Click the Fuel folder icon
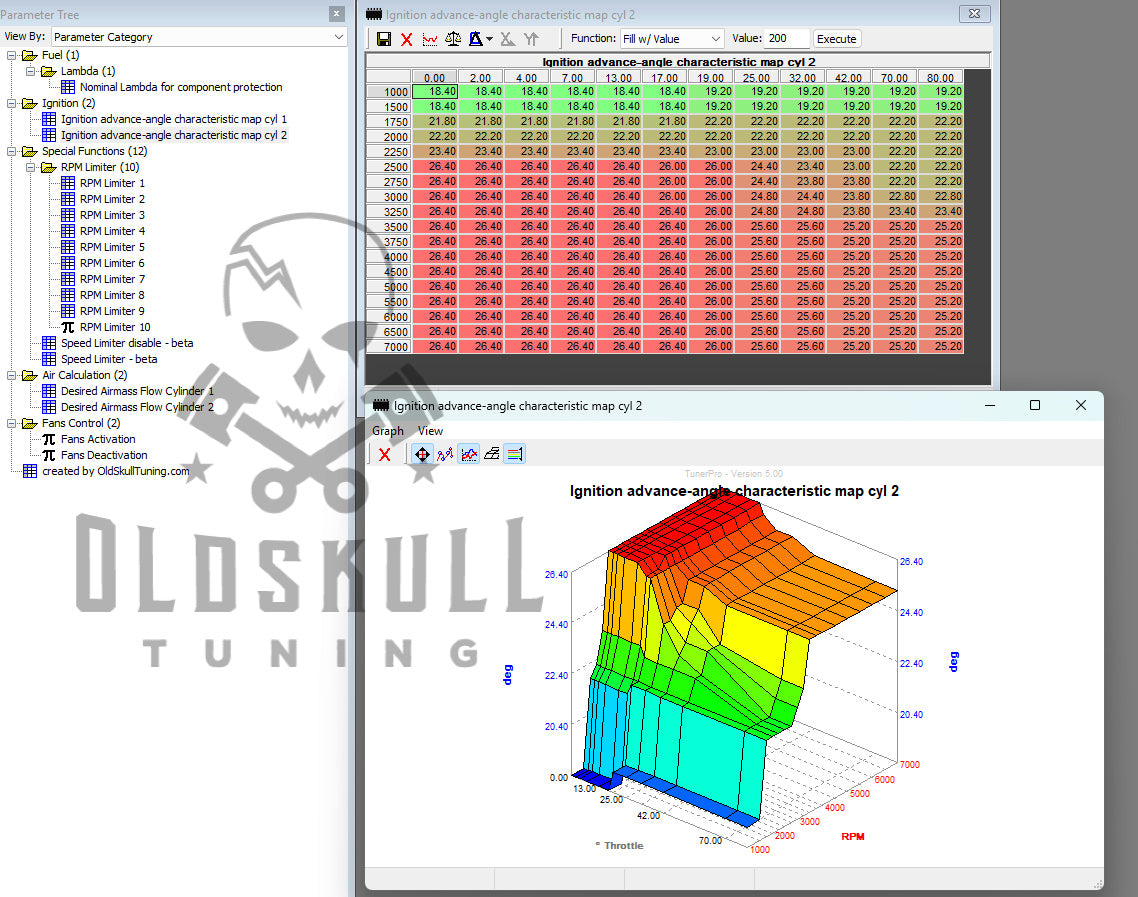The width and height of the screenshot is (1138, 897). click(x=30, y=55)
